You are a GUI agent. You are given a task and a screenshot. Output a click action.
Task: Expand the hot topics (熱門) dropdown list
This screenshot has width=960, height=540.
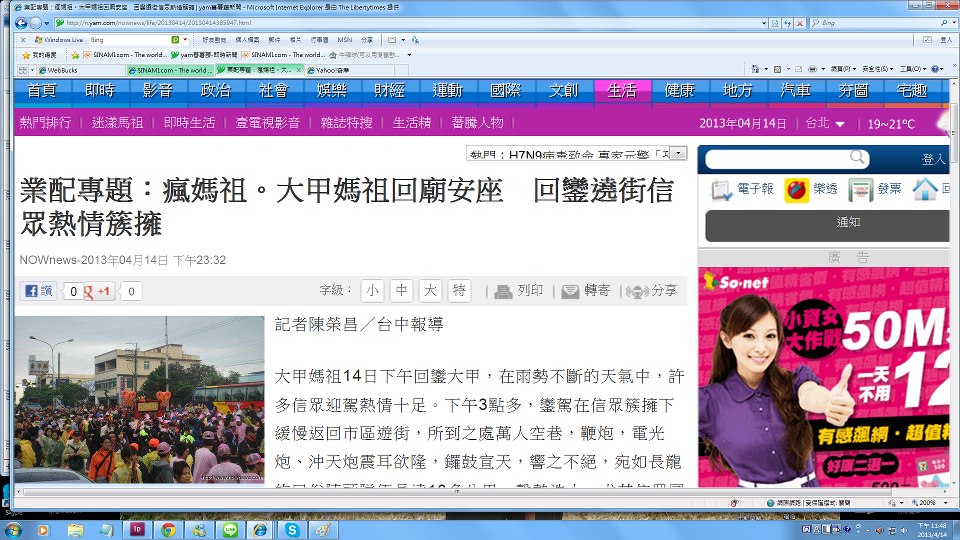point(679,153)
